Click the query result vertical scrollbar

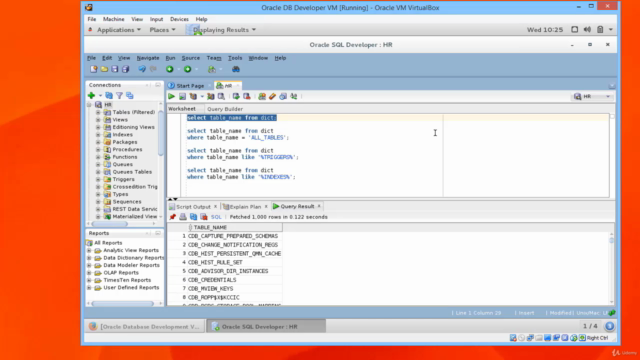611,240
